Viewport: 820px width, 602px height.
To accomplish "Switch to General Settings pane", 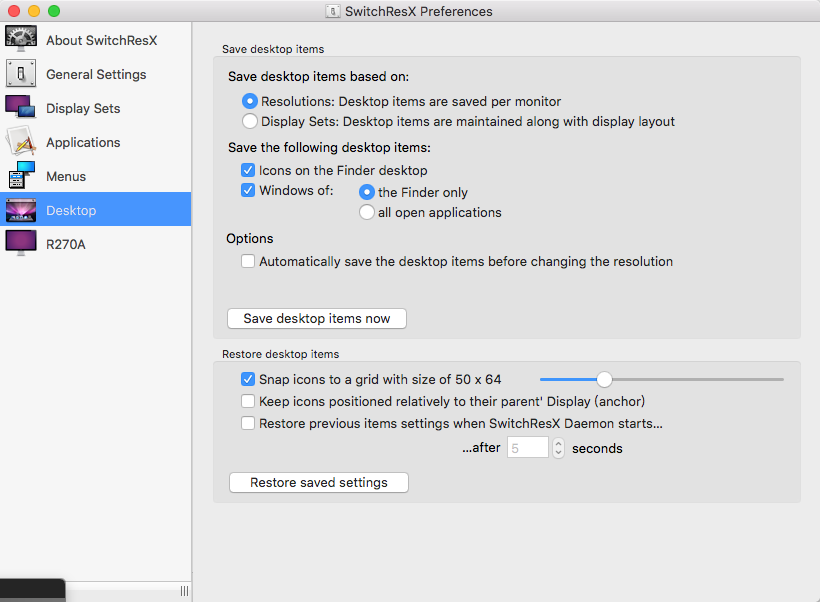I will (x=96, y=74).
